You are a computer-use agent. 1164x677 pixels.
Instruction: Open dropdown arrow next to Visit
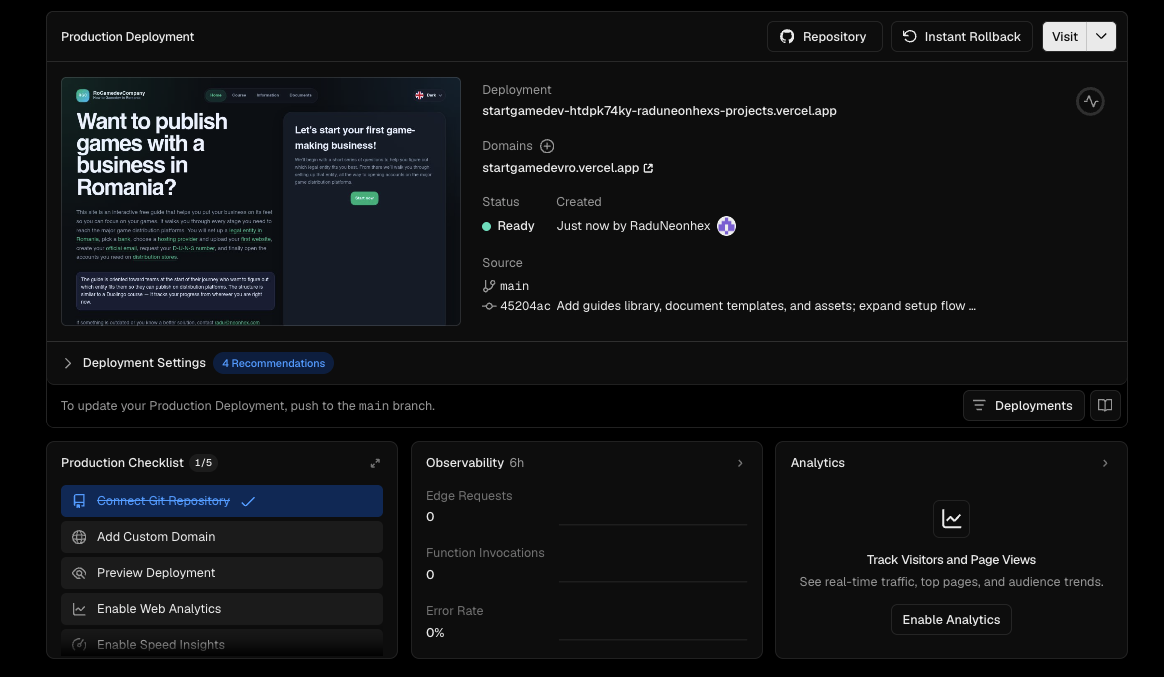[x=1102, y=36]
